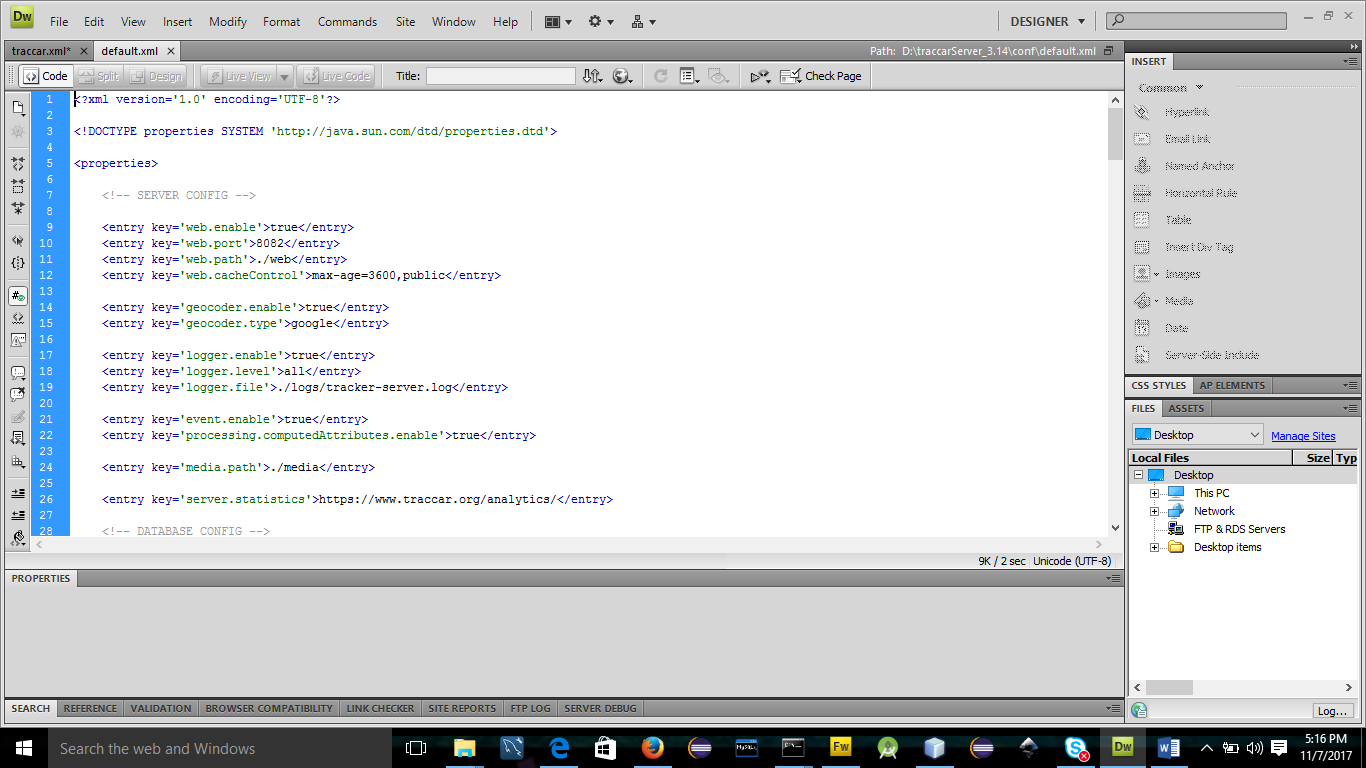Viewport: 1366px width, 768px height.
Task: Click the Title input field
Action: [x=500, y=76]
